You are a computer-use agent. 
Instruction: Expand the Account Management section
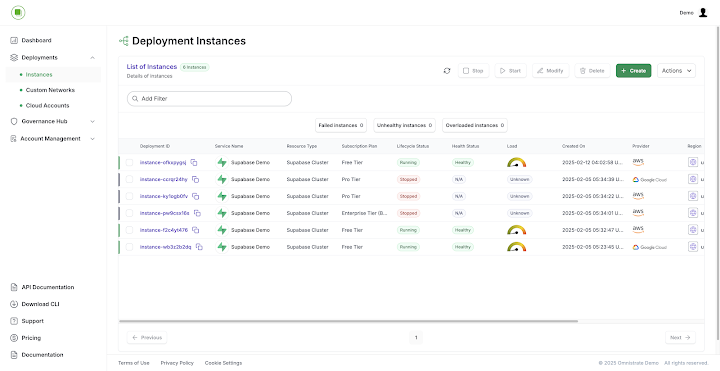click(x=92, y=139)
